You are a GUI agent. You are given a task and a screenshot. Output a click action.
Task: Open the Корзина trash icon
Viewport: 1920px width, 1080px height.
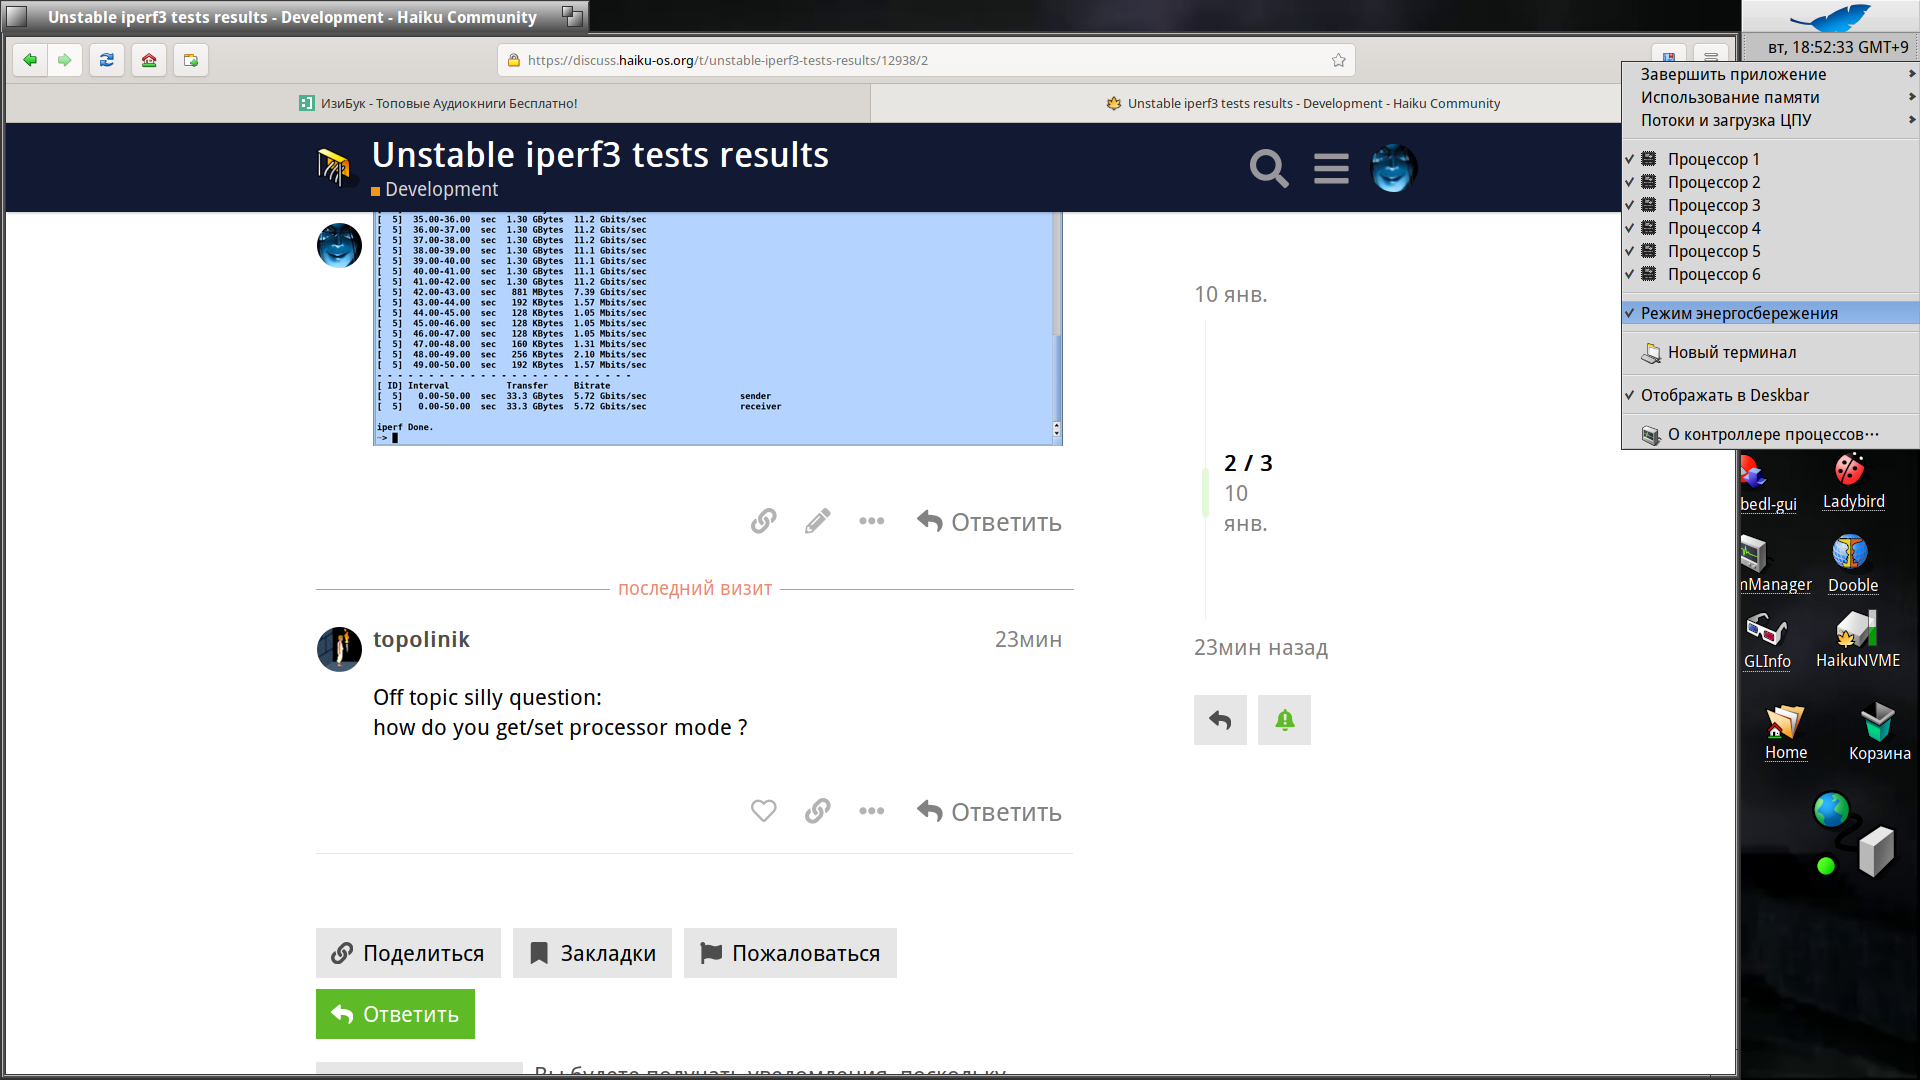click(1879, 732)
